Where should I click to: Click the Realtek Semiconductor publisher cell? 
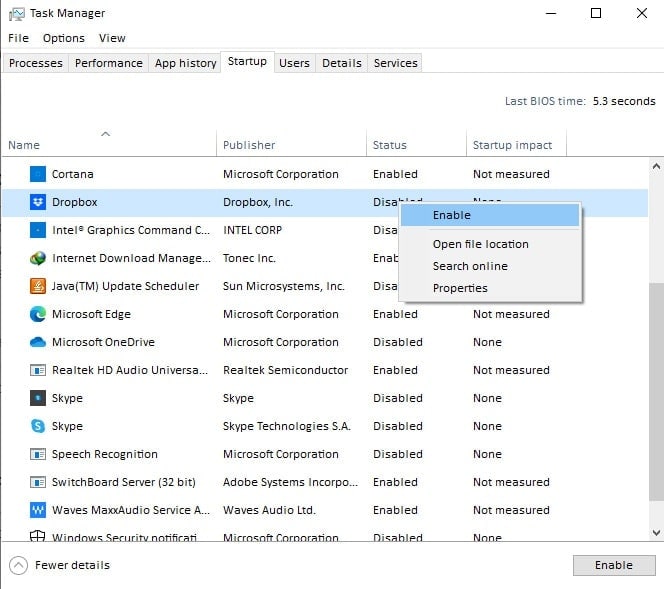click(285, 370)
